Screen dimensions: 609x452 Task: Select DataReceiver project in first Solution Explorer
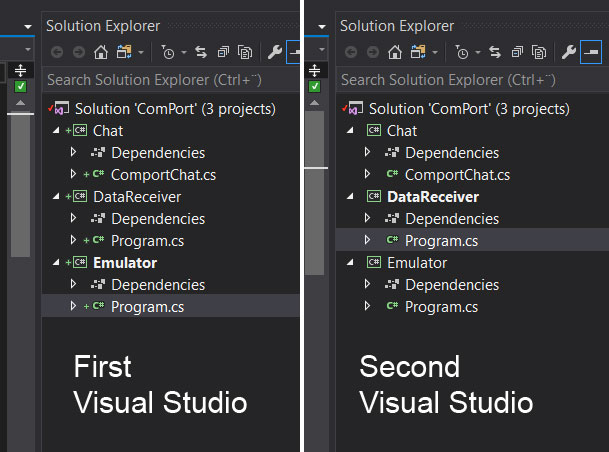137,197
